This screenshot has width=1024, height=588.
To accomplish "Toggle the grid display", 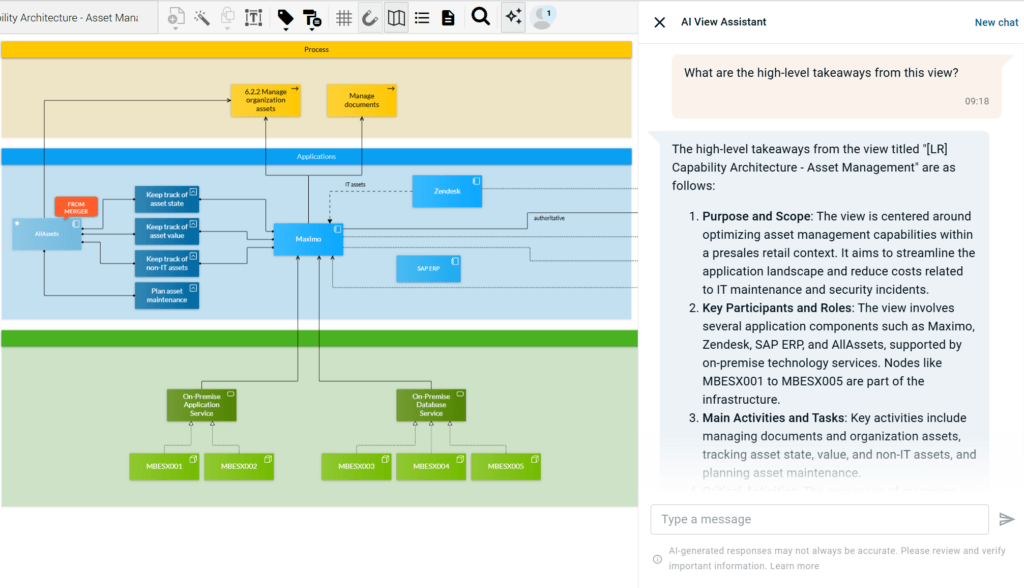I will pyautogui.click(x=344, y=18).
